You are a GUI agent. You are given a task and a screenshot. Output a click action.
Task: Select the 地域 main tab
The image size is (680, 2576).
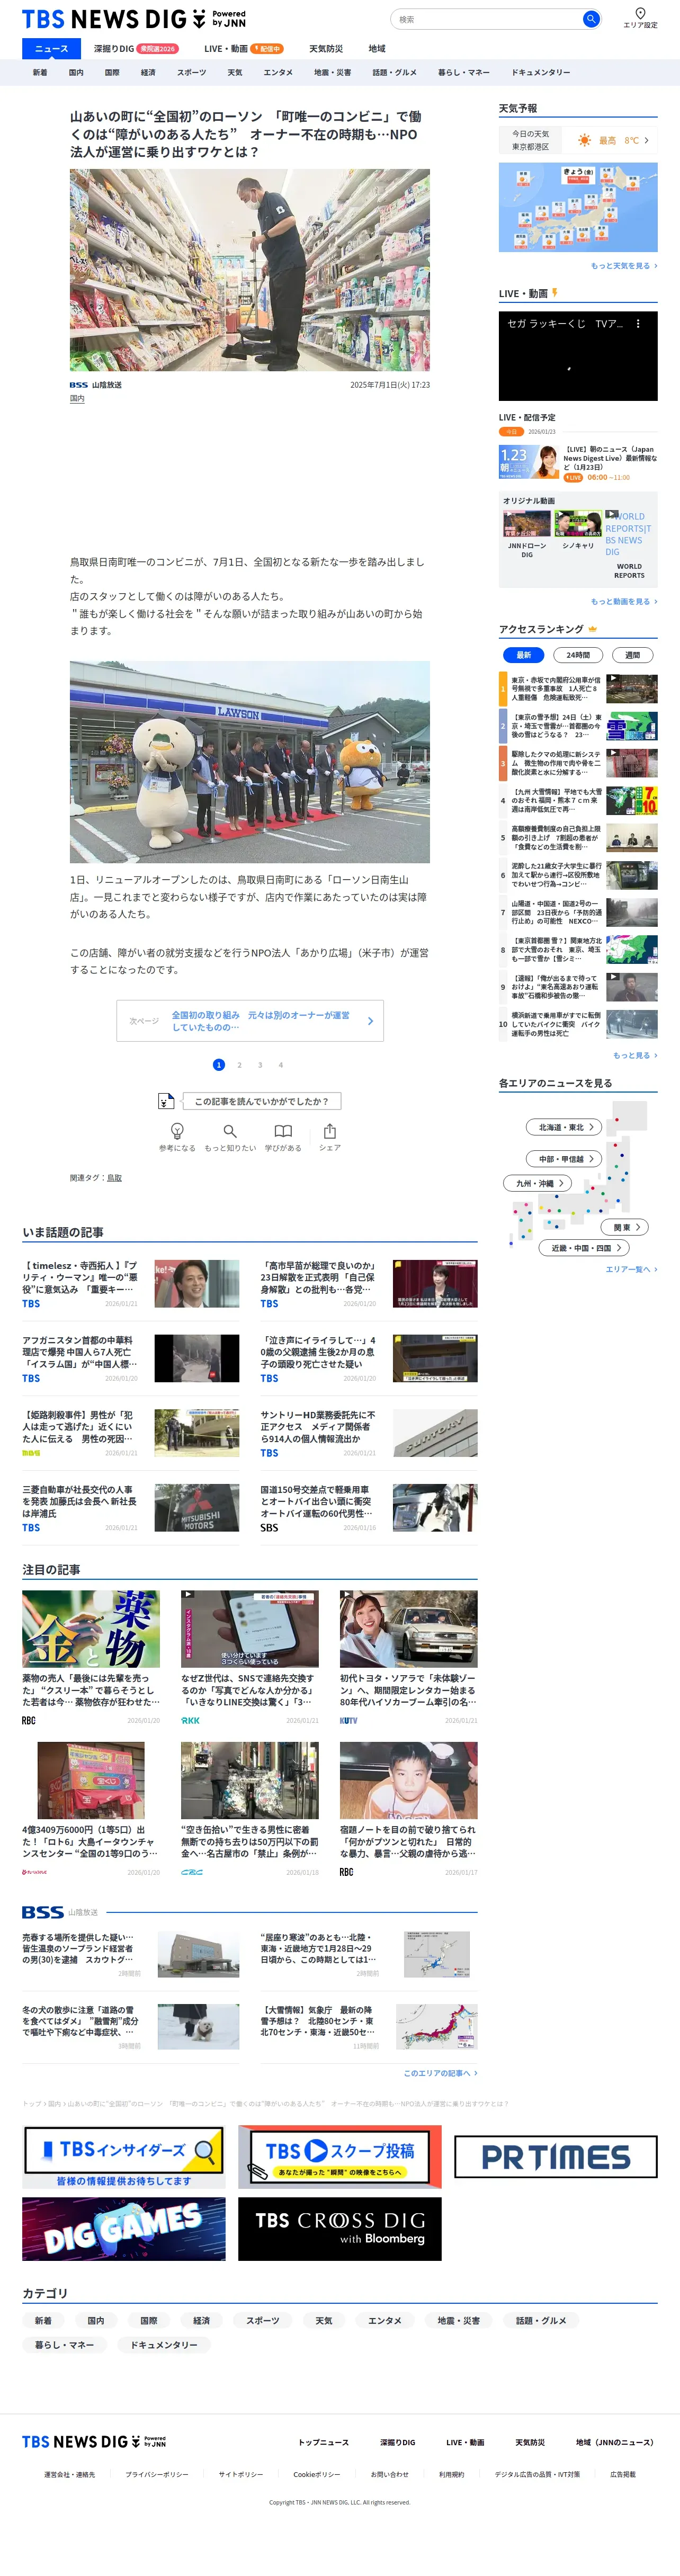click(377, 48)
